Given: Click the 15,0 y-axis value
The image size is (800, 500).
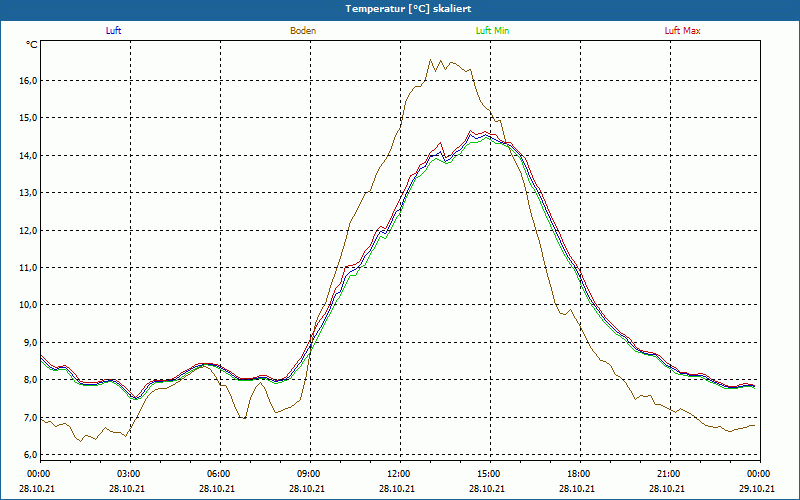Looking at the screenshot, I should coord(29,118).
